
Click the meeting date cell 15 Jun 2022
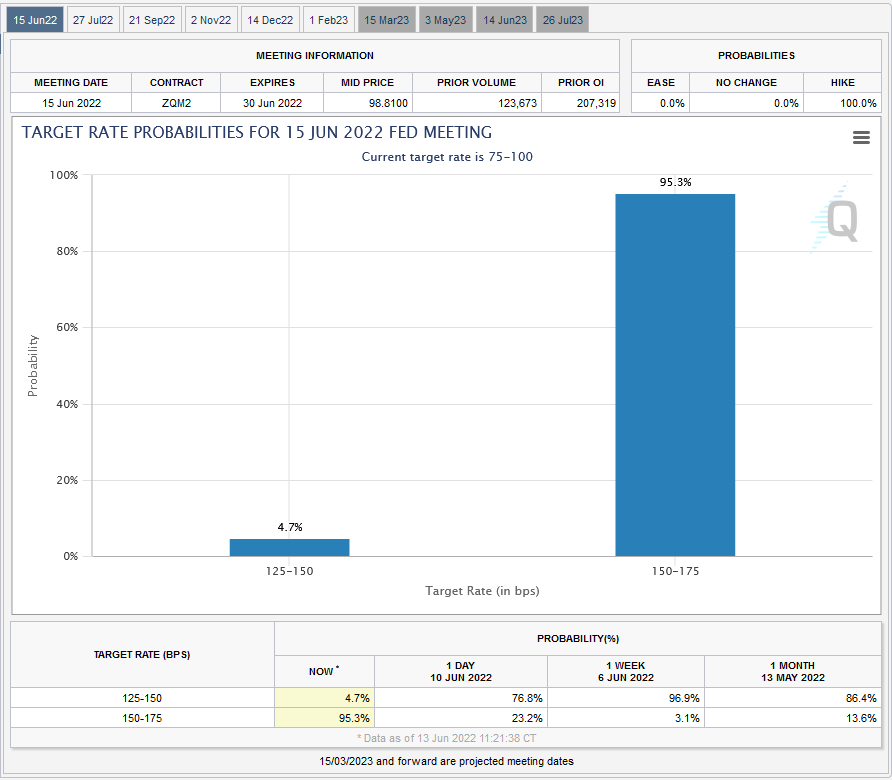pos(72,103)
